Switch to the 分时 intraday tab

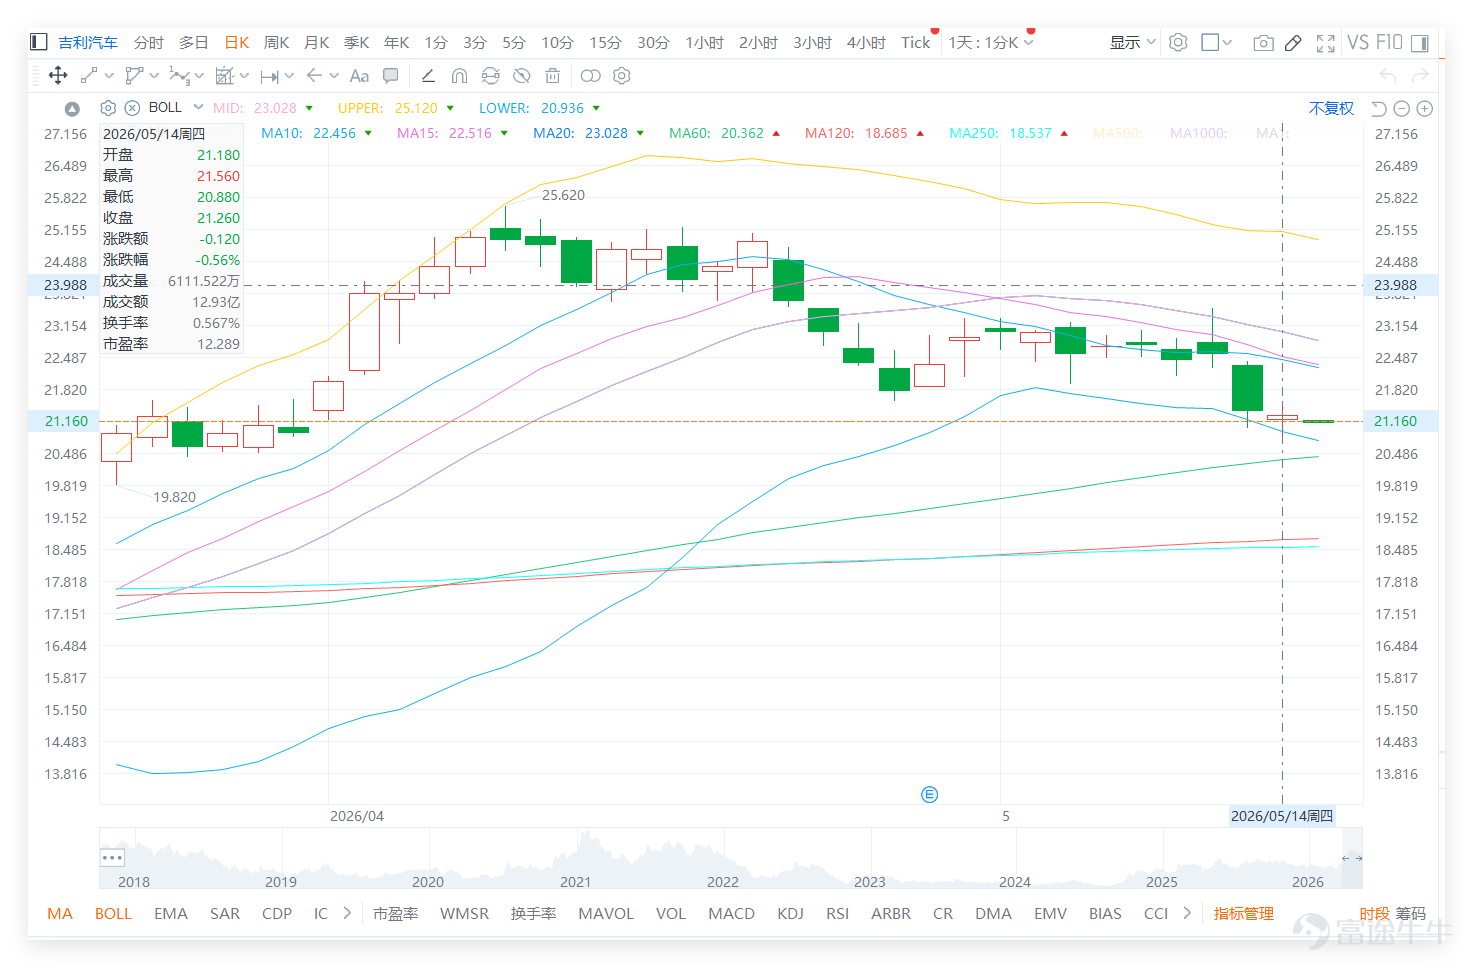coord(149,42)
